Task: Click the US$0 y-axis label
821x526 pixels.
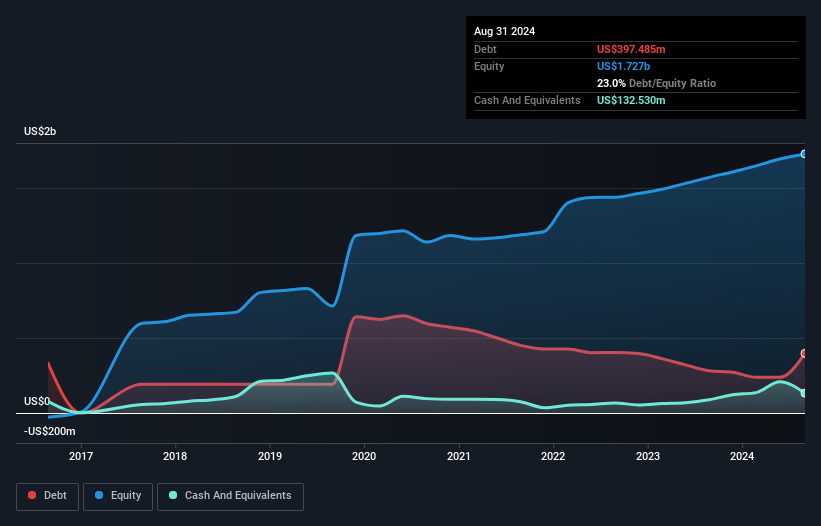Action: (x=37, y=401)
